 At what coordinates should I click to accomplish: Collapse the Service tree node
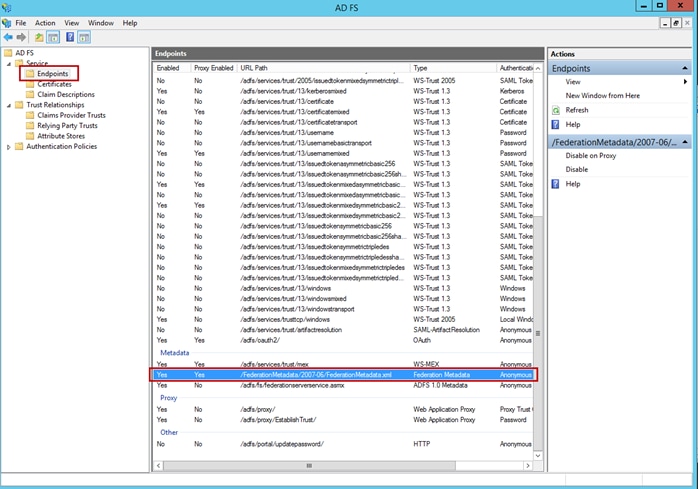pos(8,64)
